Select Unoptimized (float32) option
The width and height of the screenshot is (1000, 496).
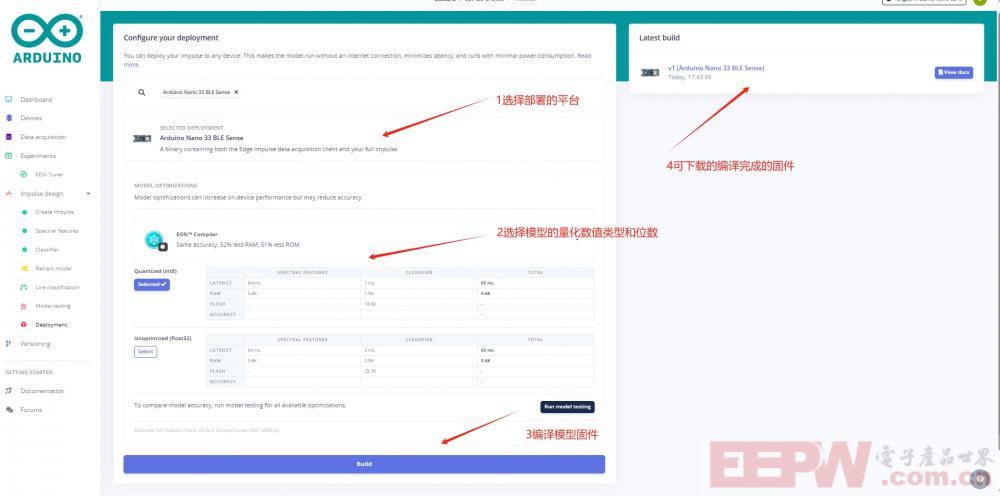coord(145,351)
